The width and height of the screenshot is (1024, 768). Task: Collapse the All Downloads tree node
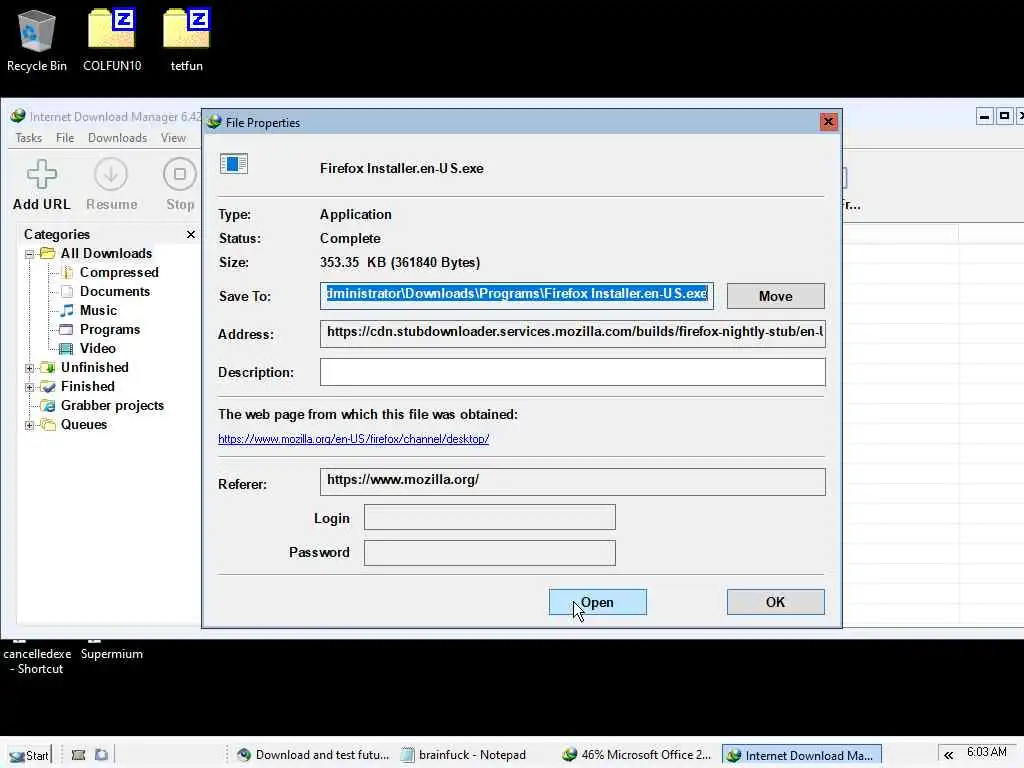[x=29, y=254]
